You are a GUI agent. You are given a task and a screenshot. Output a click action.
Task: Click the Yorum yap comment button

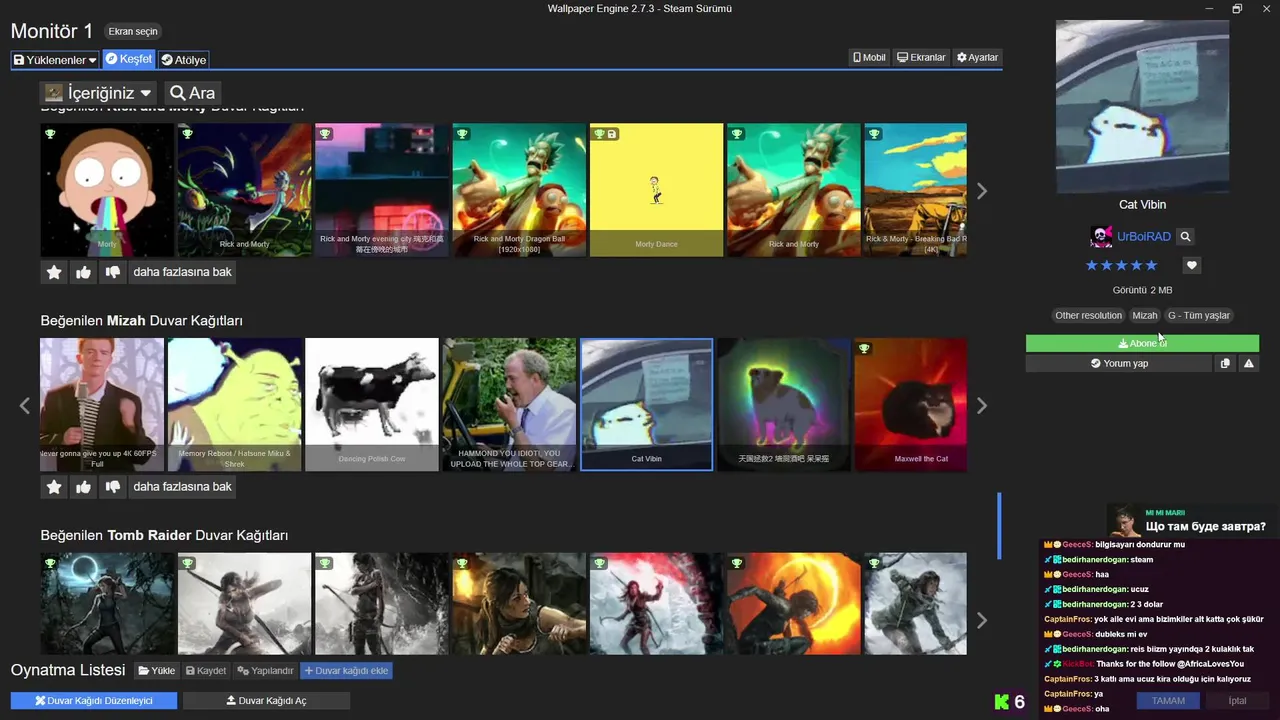point(1119,363)
